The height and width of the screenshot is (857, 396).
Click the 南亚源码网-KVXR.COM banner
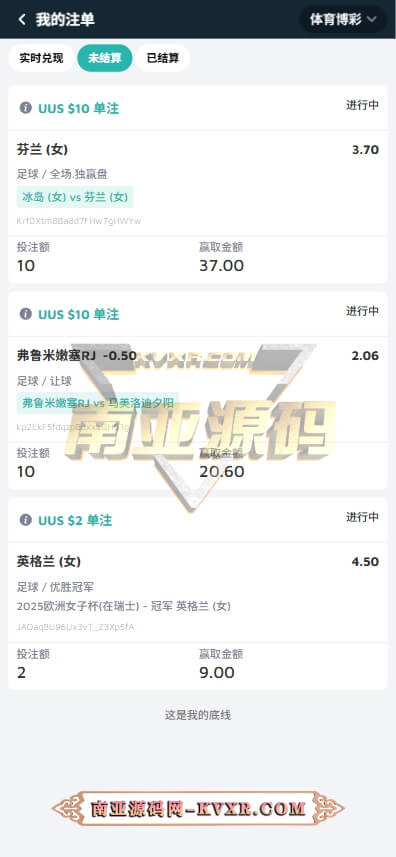click(198, 808)
